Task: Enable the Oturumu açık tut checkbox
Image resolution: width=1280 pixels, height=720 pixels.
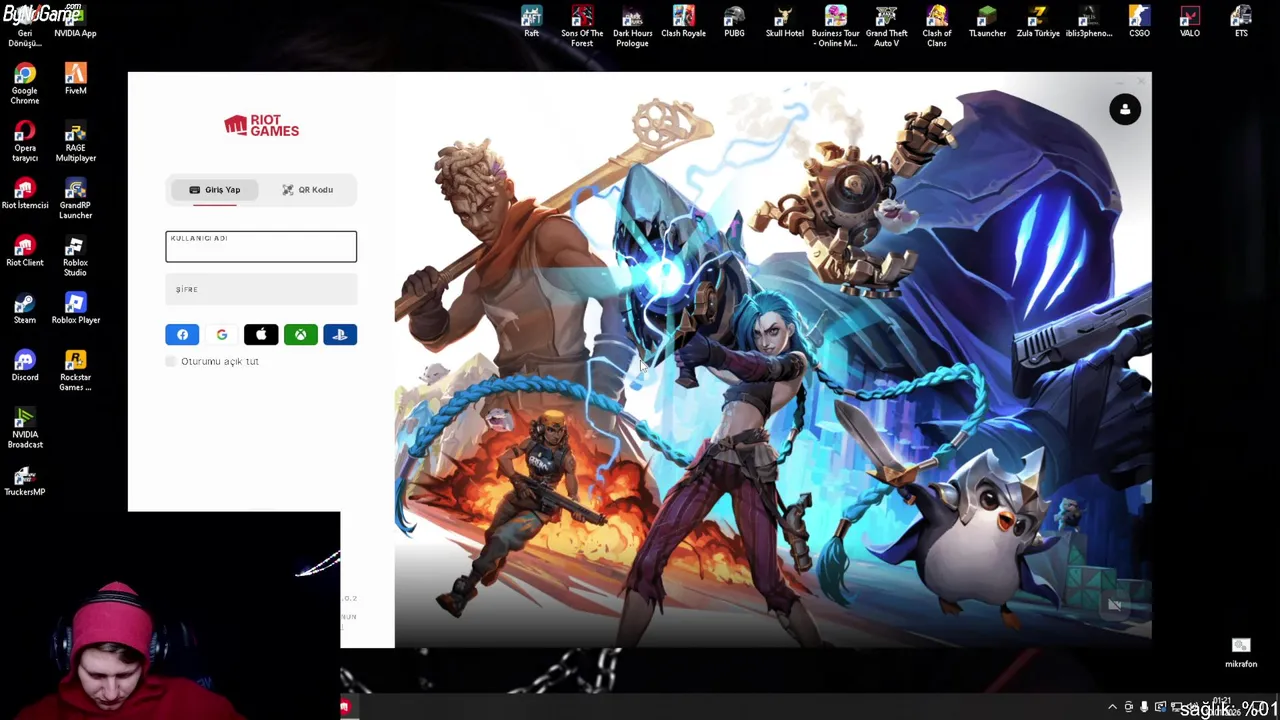Action: click(171, 362)
